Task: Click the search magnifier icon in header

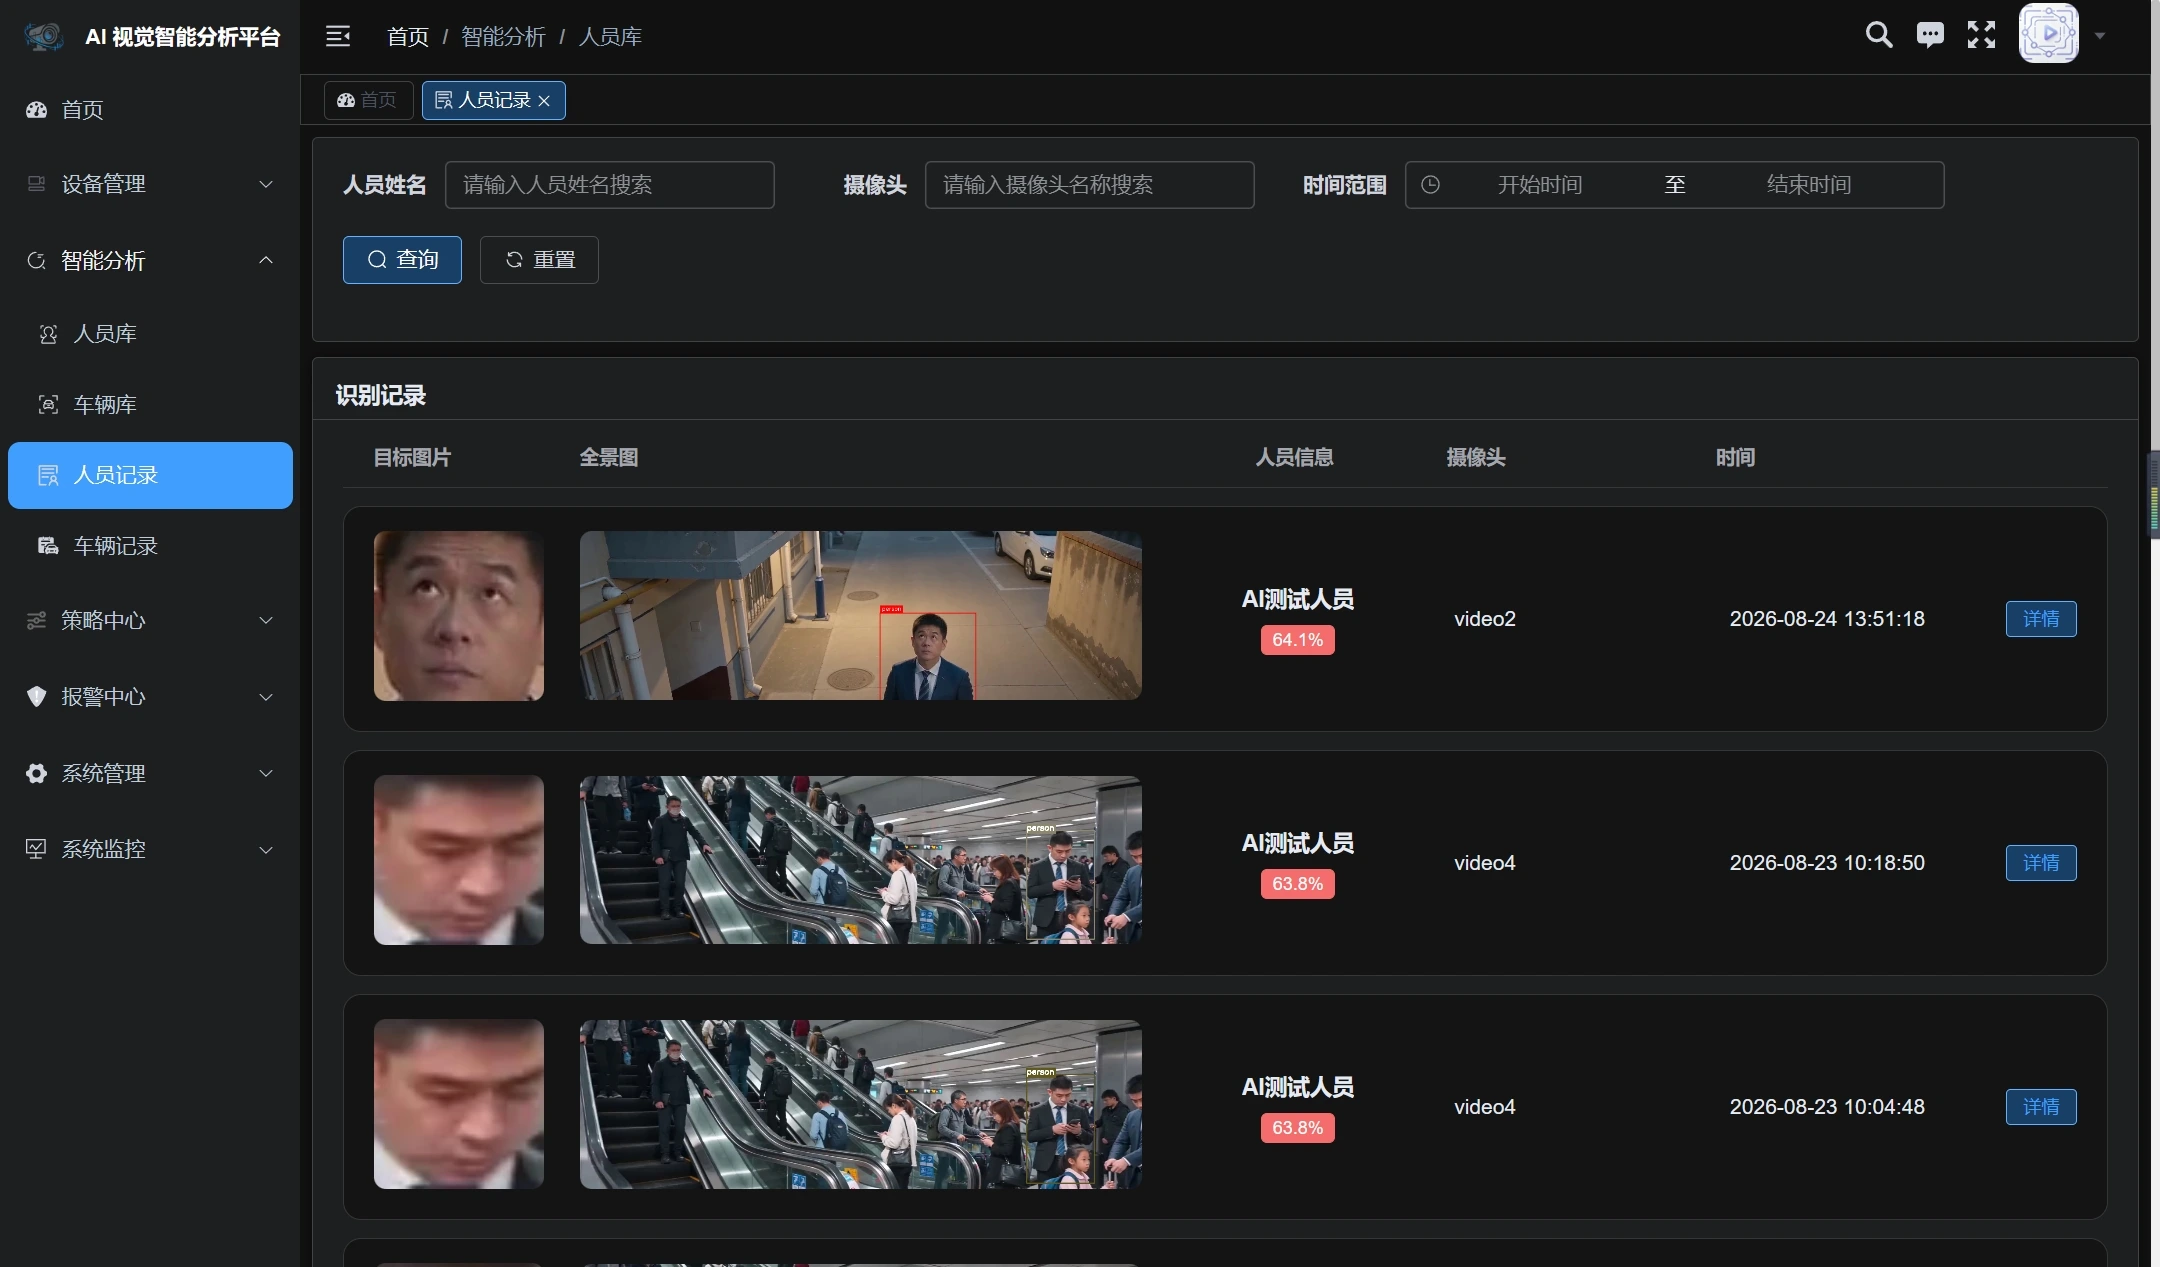Action: 1879,35
